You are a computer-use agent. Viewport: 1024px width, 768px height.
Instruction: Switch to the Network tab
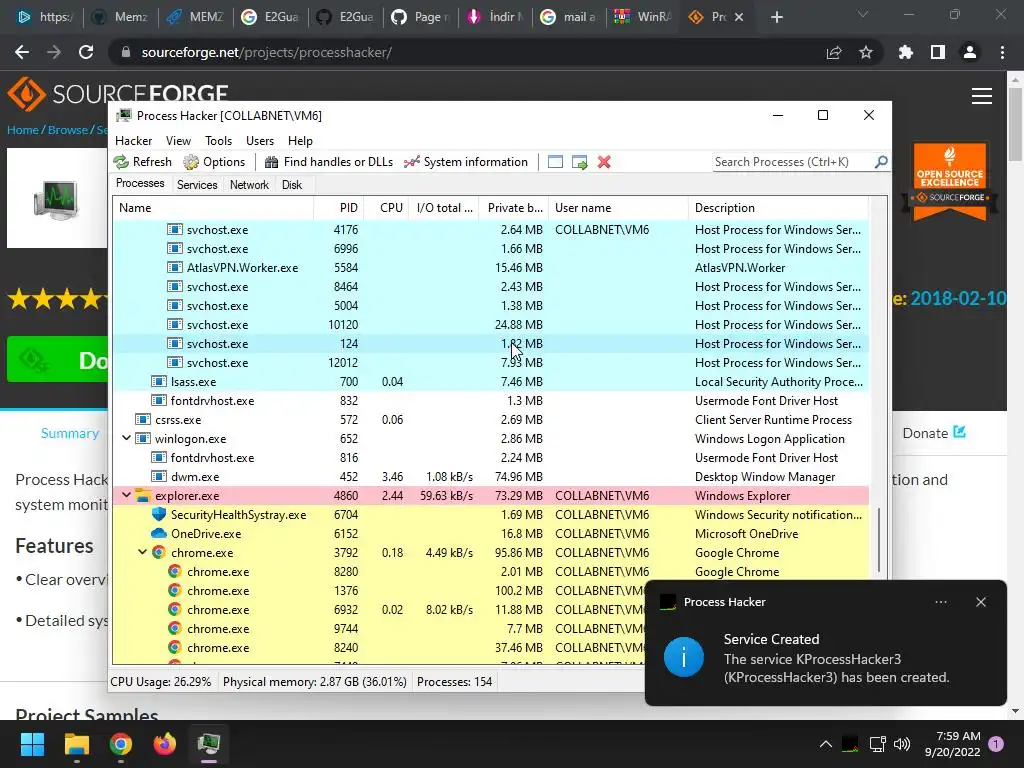click(249, 185)
